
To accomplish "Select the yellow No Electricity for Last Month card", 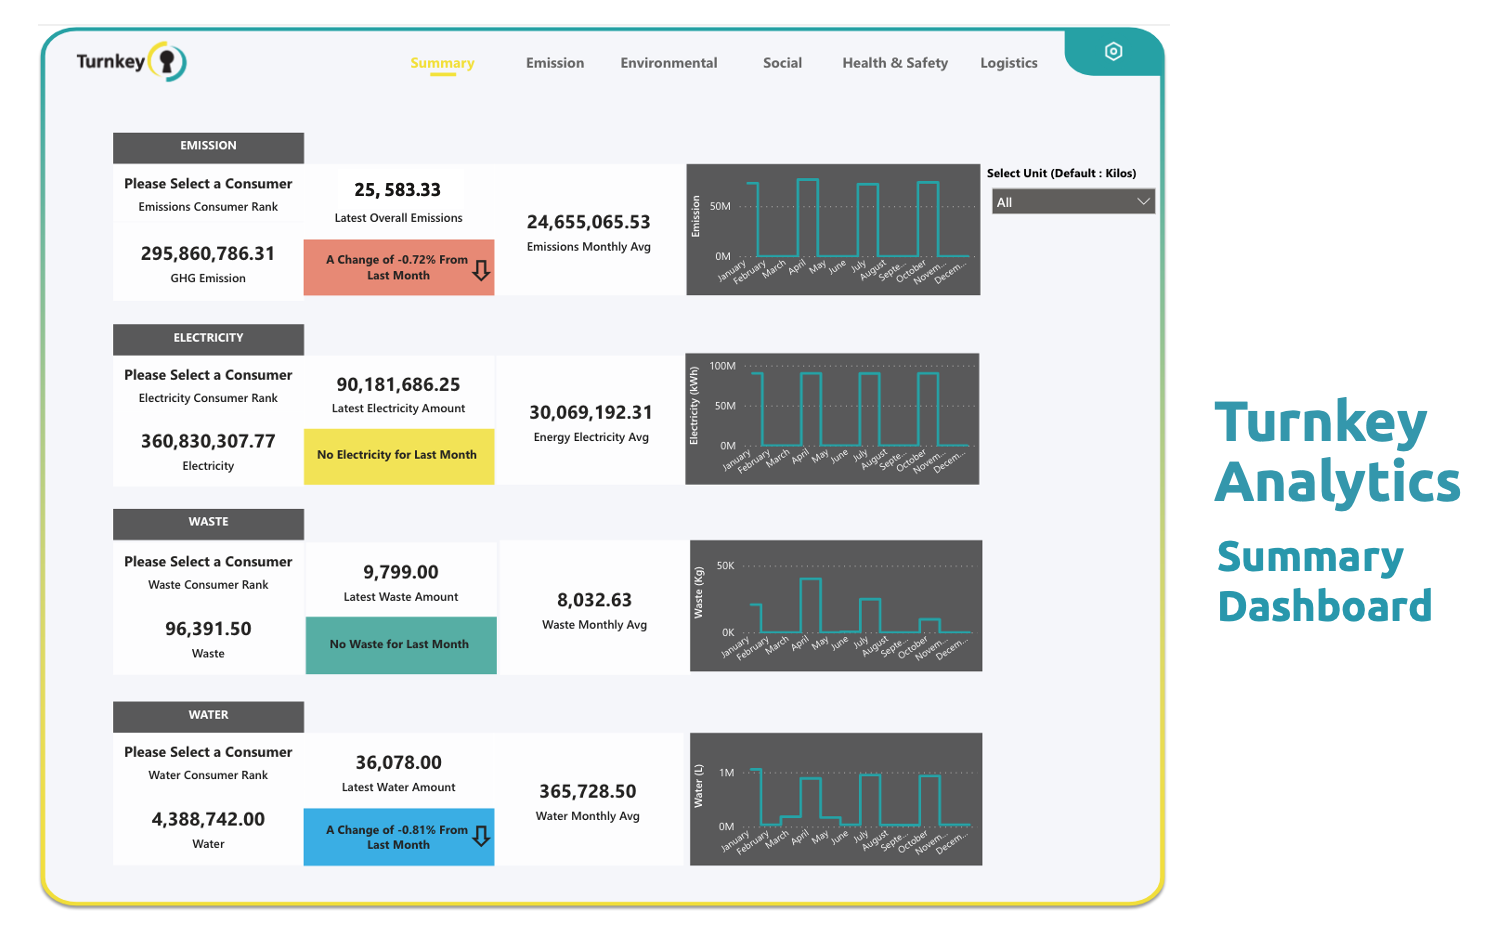I will click(x=399, y=456).
